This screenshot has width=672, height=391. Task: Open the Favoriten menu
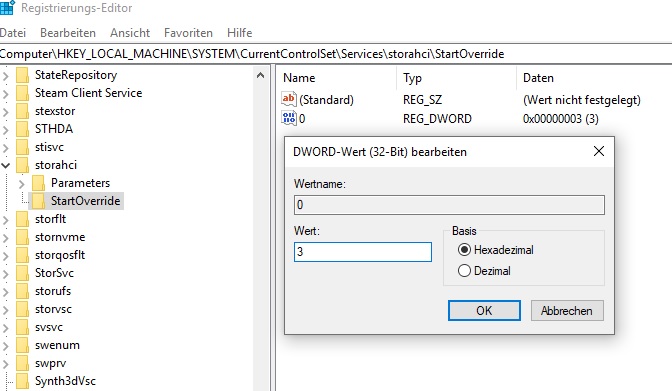(188, 33)
